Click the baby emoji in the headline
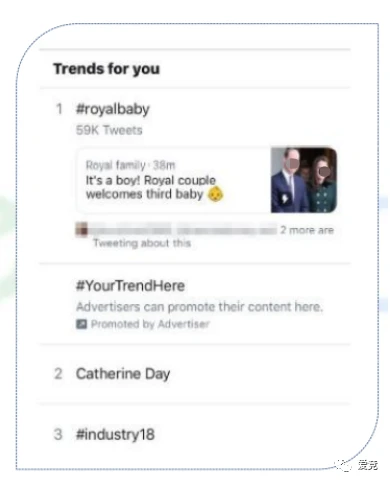Image resolution: width=390 pixels, height=483 pixels. click(215, 194)
